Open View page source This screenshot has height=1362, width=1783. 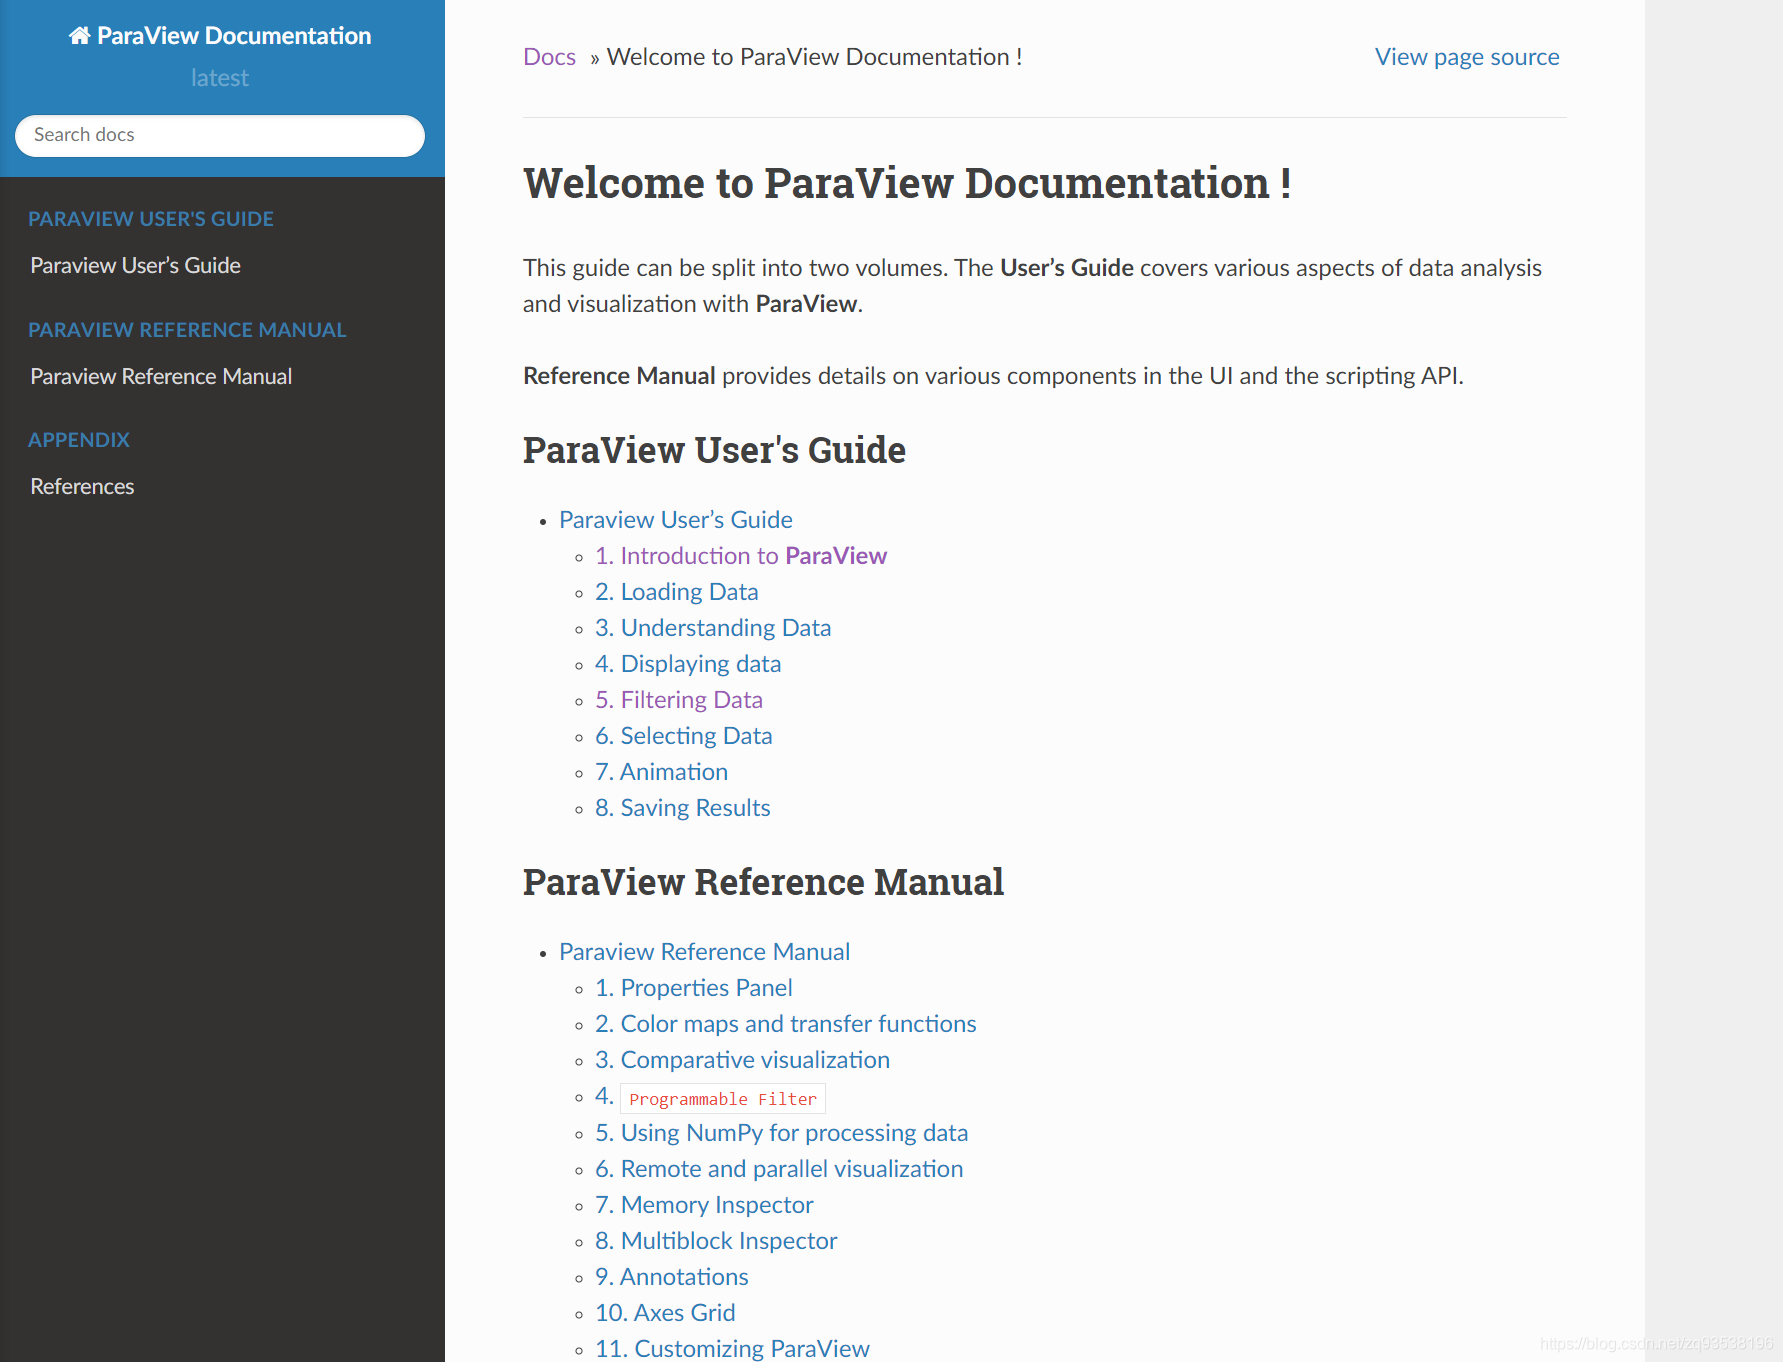tap(1466, 57)
